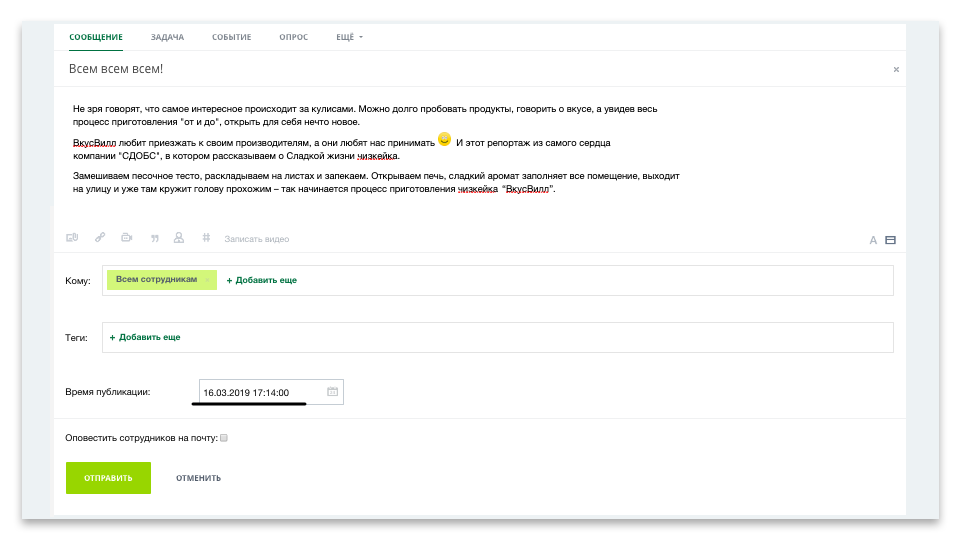Click the publication time field '16.03.2019 17:14:00'
The width and height of the screenshot is (960, 543).
(271, 392)
